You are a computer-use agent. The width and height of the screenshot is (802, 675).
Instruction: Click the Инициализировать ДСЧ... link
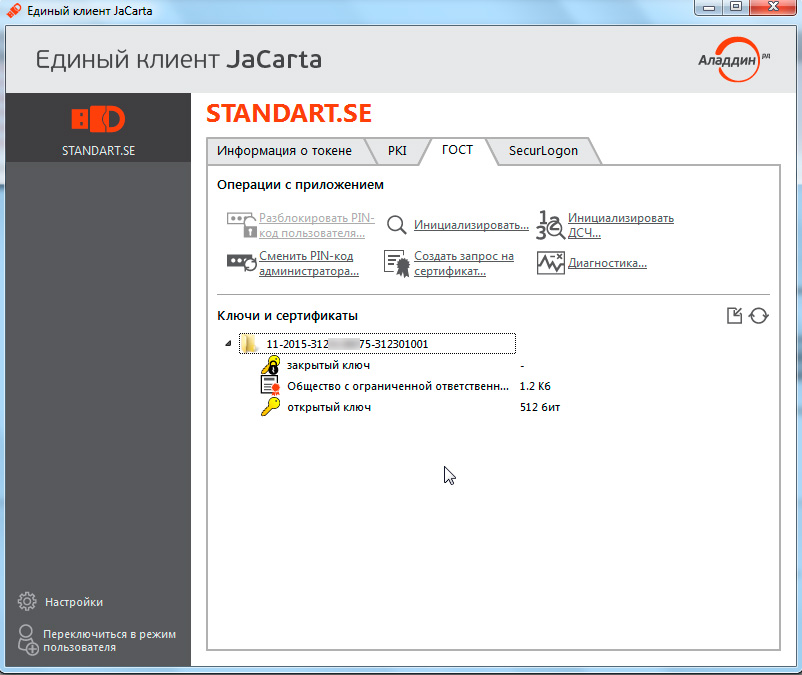pyautogui.click(x=620, y=225)
